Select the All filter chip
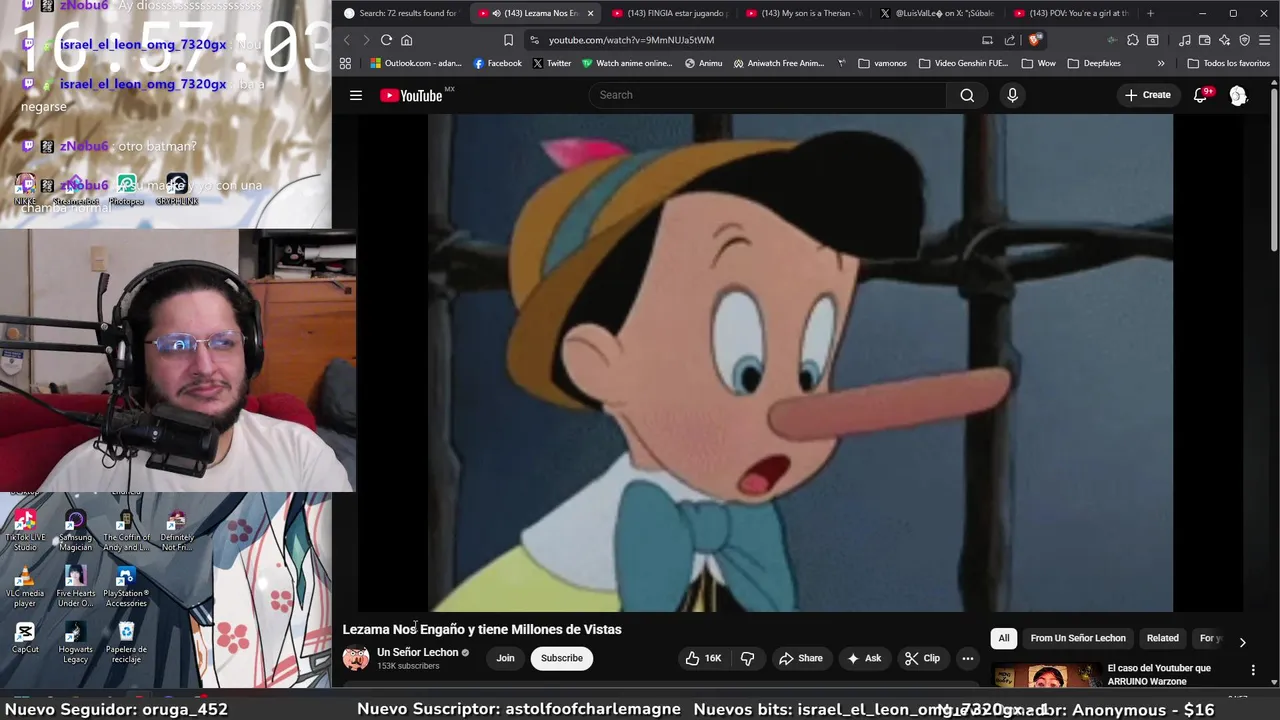 (x=1004, y=638)
